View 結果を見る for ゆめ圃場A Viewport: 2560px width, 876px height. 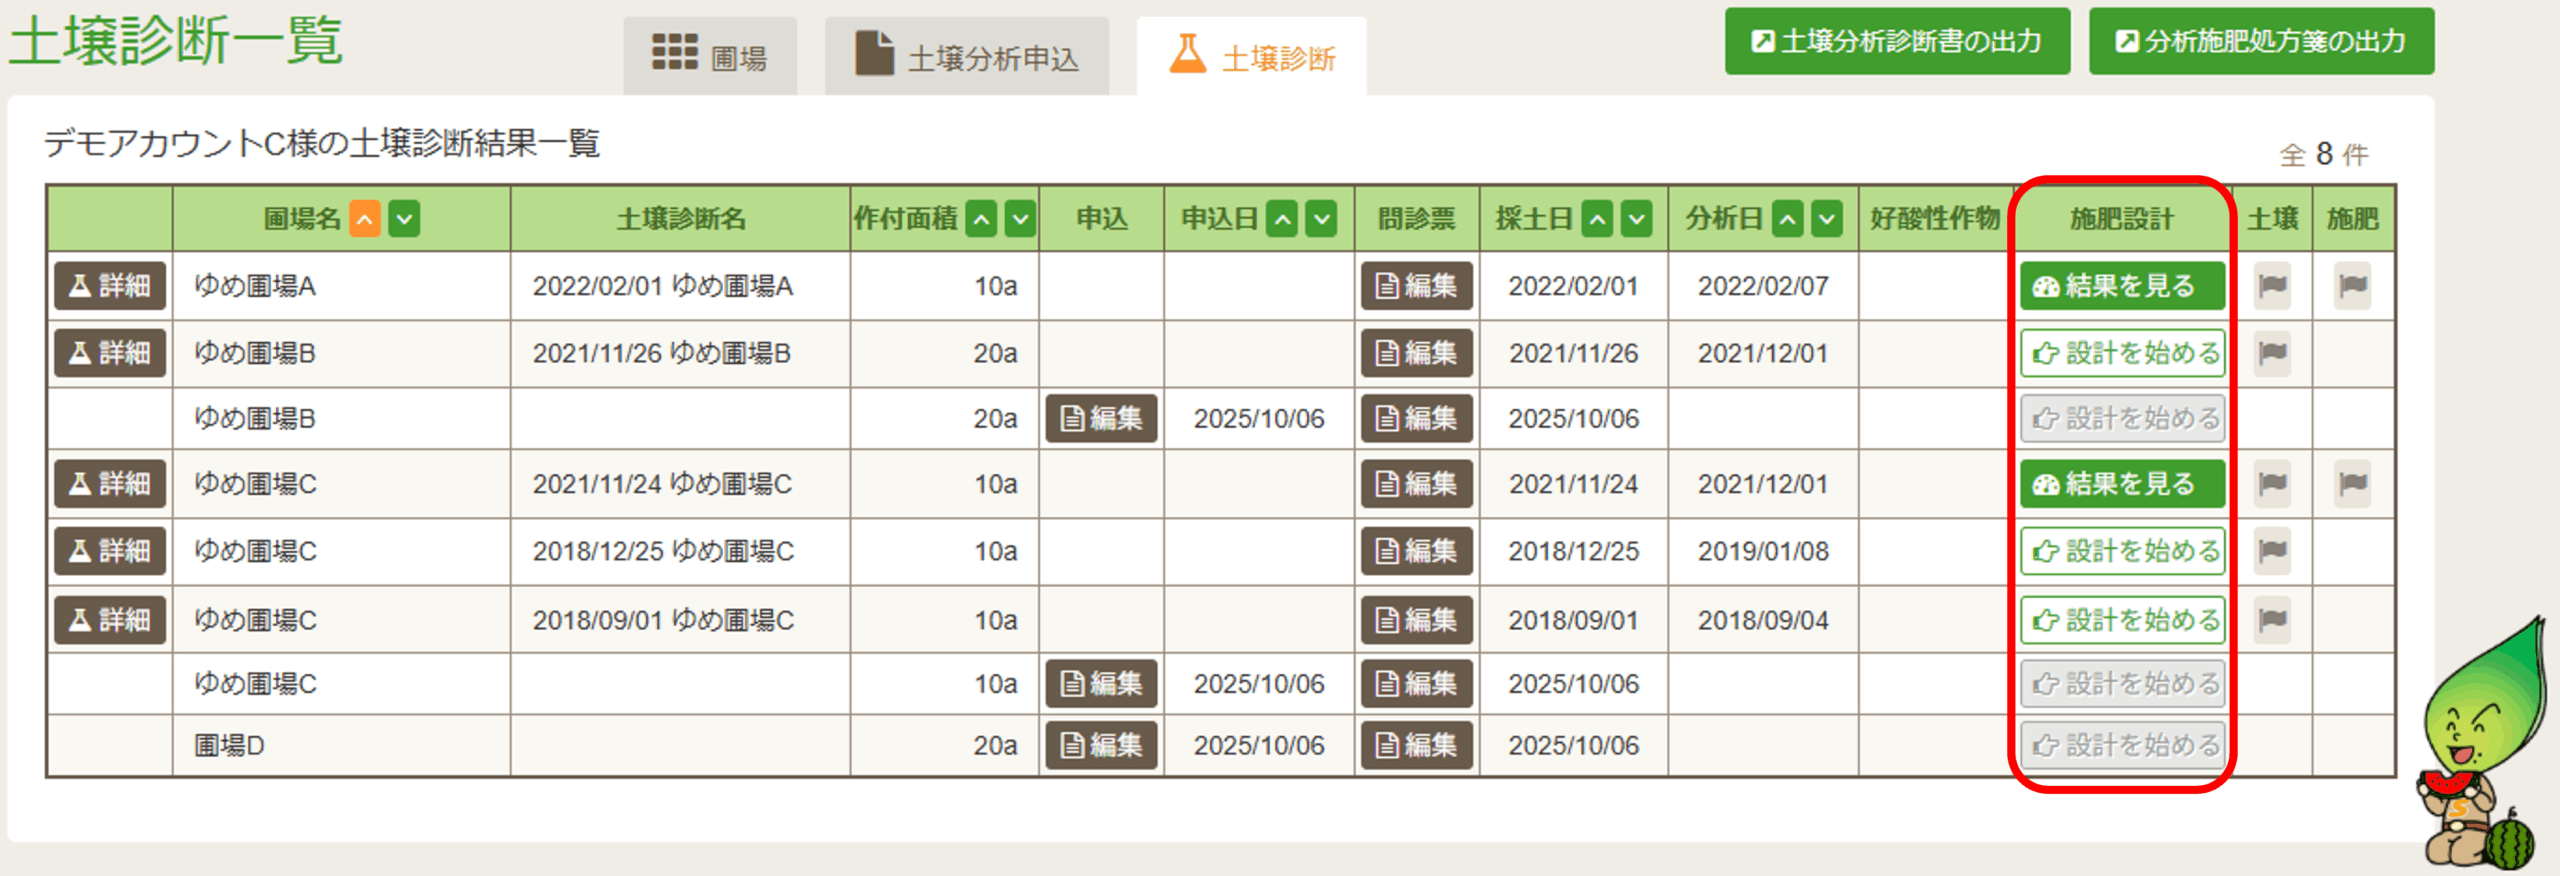[x=2122, y=286]
